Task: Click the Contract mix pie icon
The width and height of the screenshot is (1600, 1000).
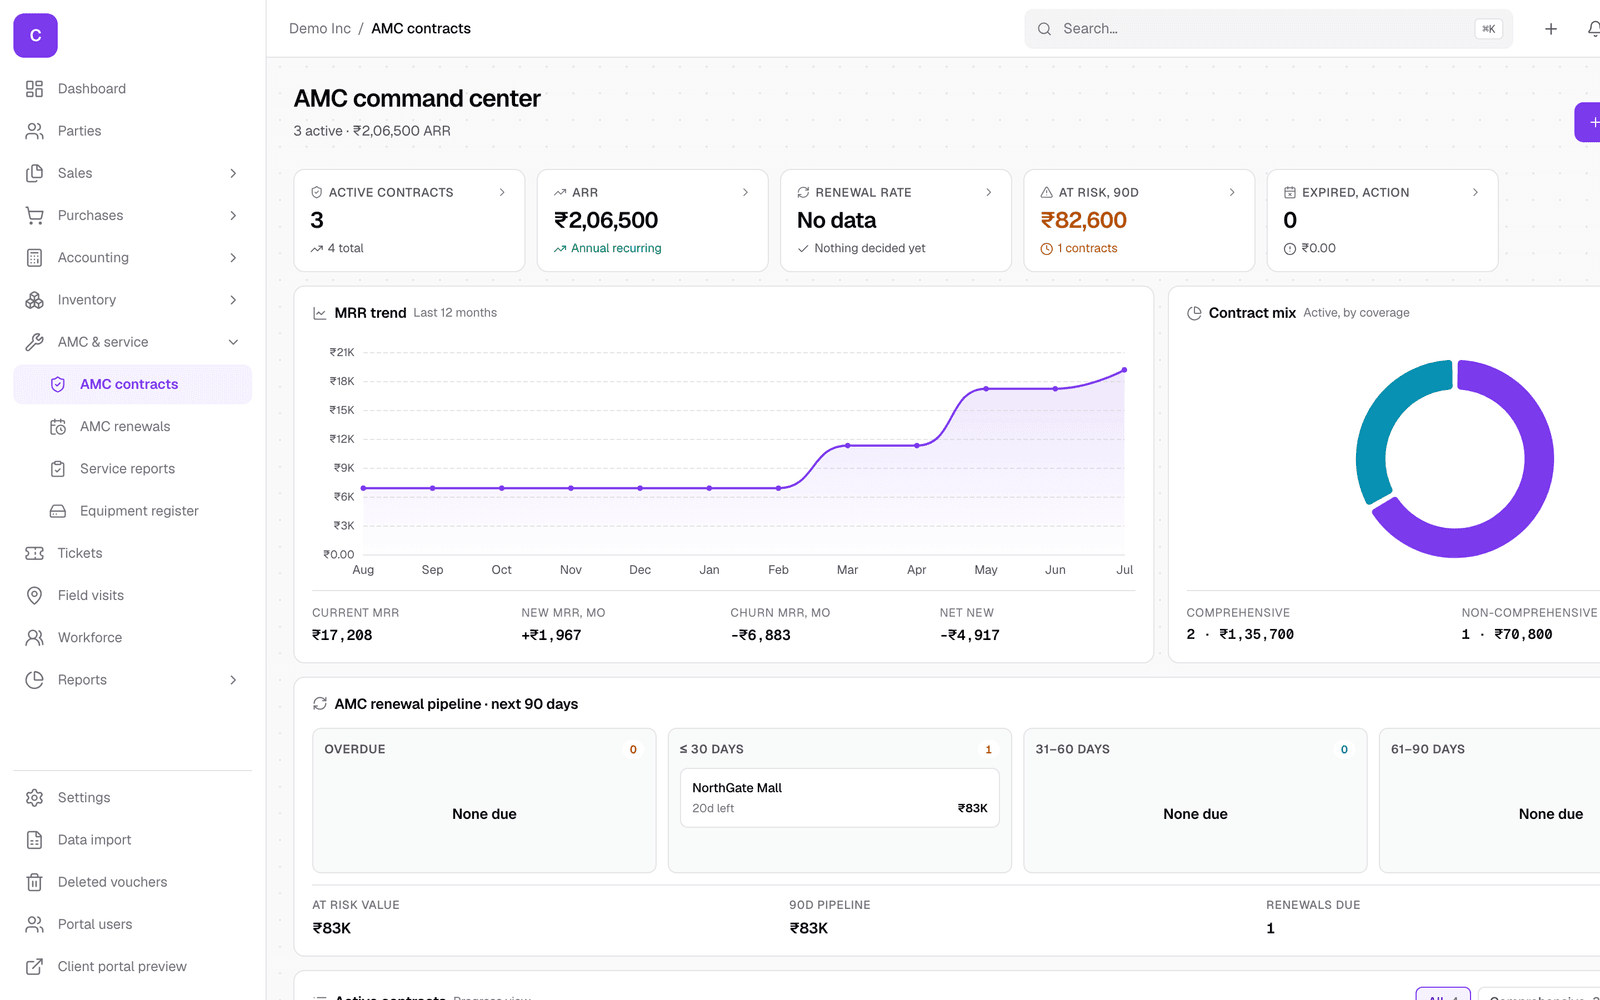Action: tap(1194, 313)
